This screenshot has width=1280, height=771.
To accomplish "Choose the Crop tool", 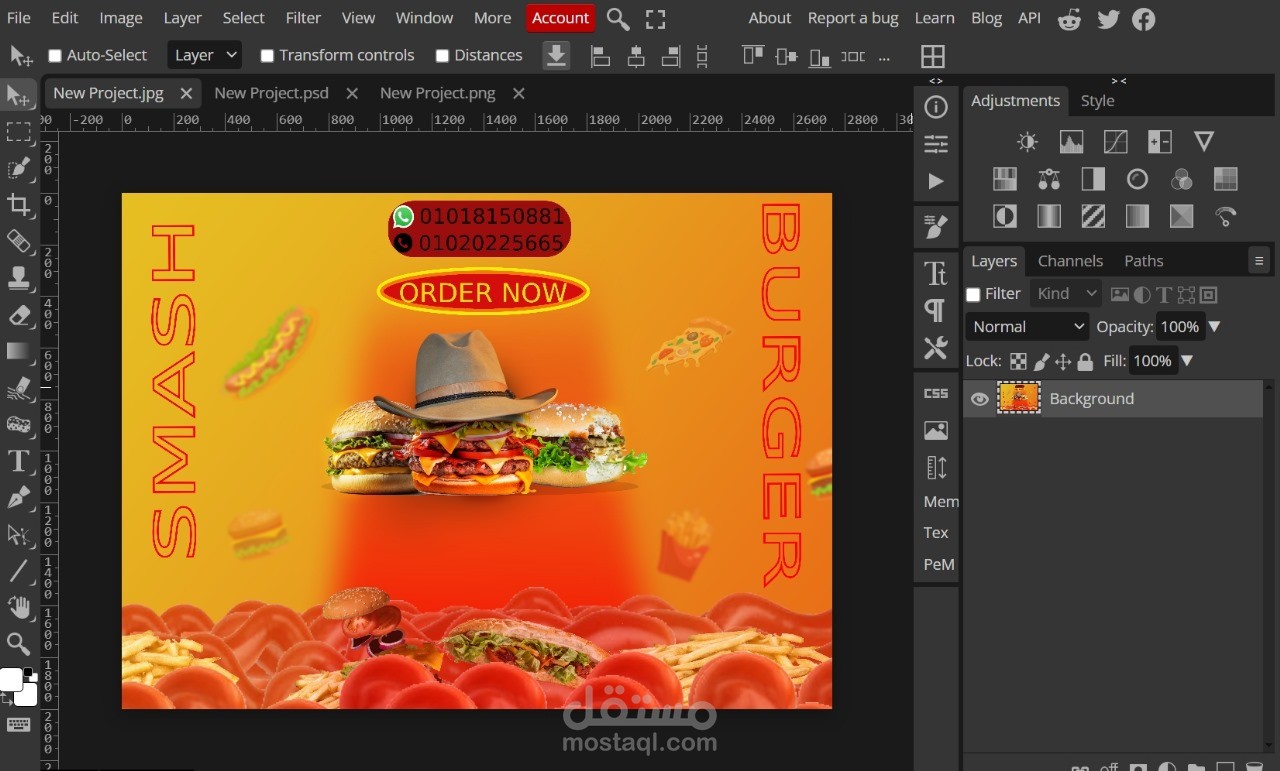I will tap(18, 205).
